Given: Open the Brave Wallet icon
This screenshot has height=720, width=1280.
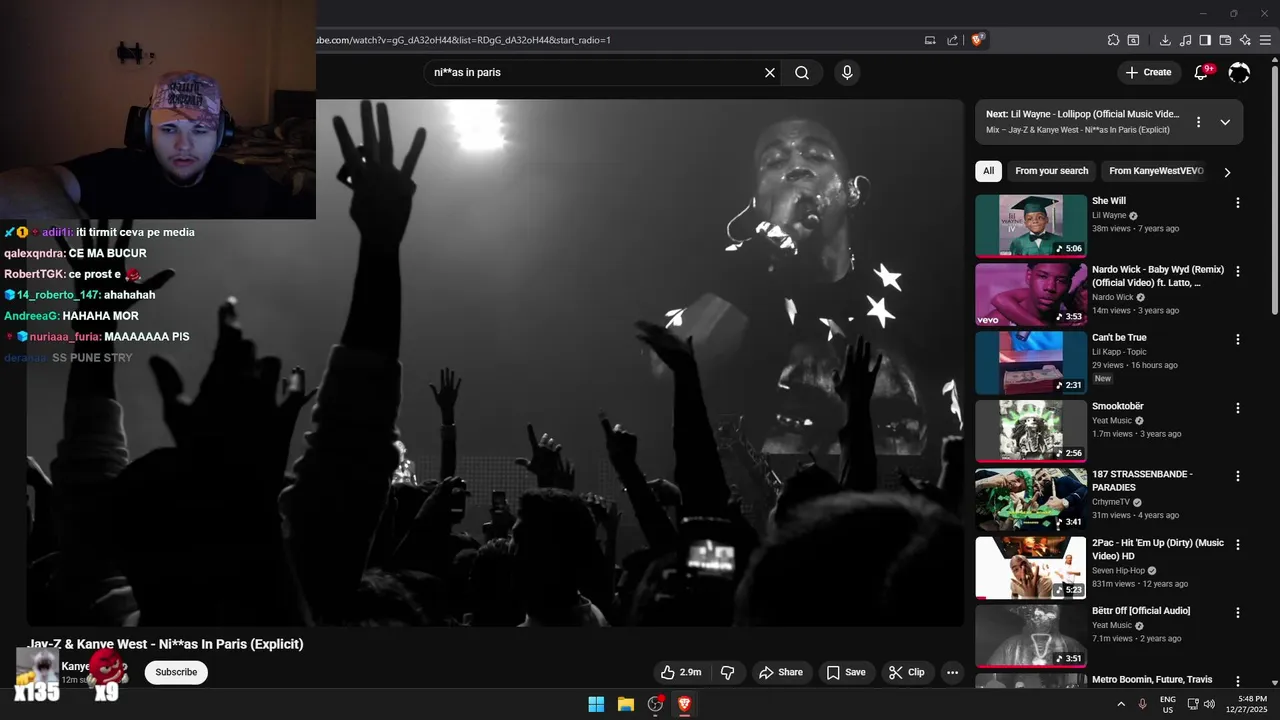Looking at the screenshot, I should [1225, 40].
